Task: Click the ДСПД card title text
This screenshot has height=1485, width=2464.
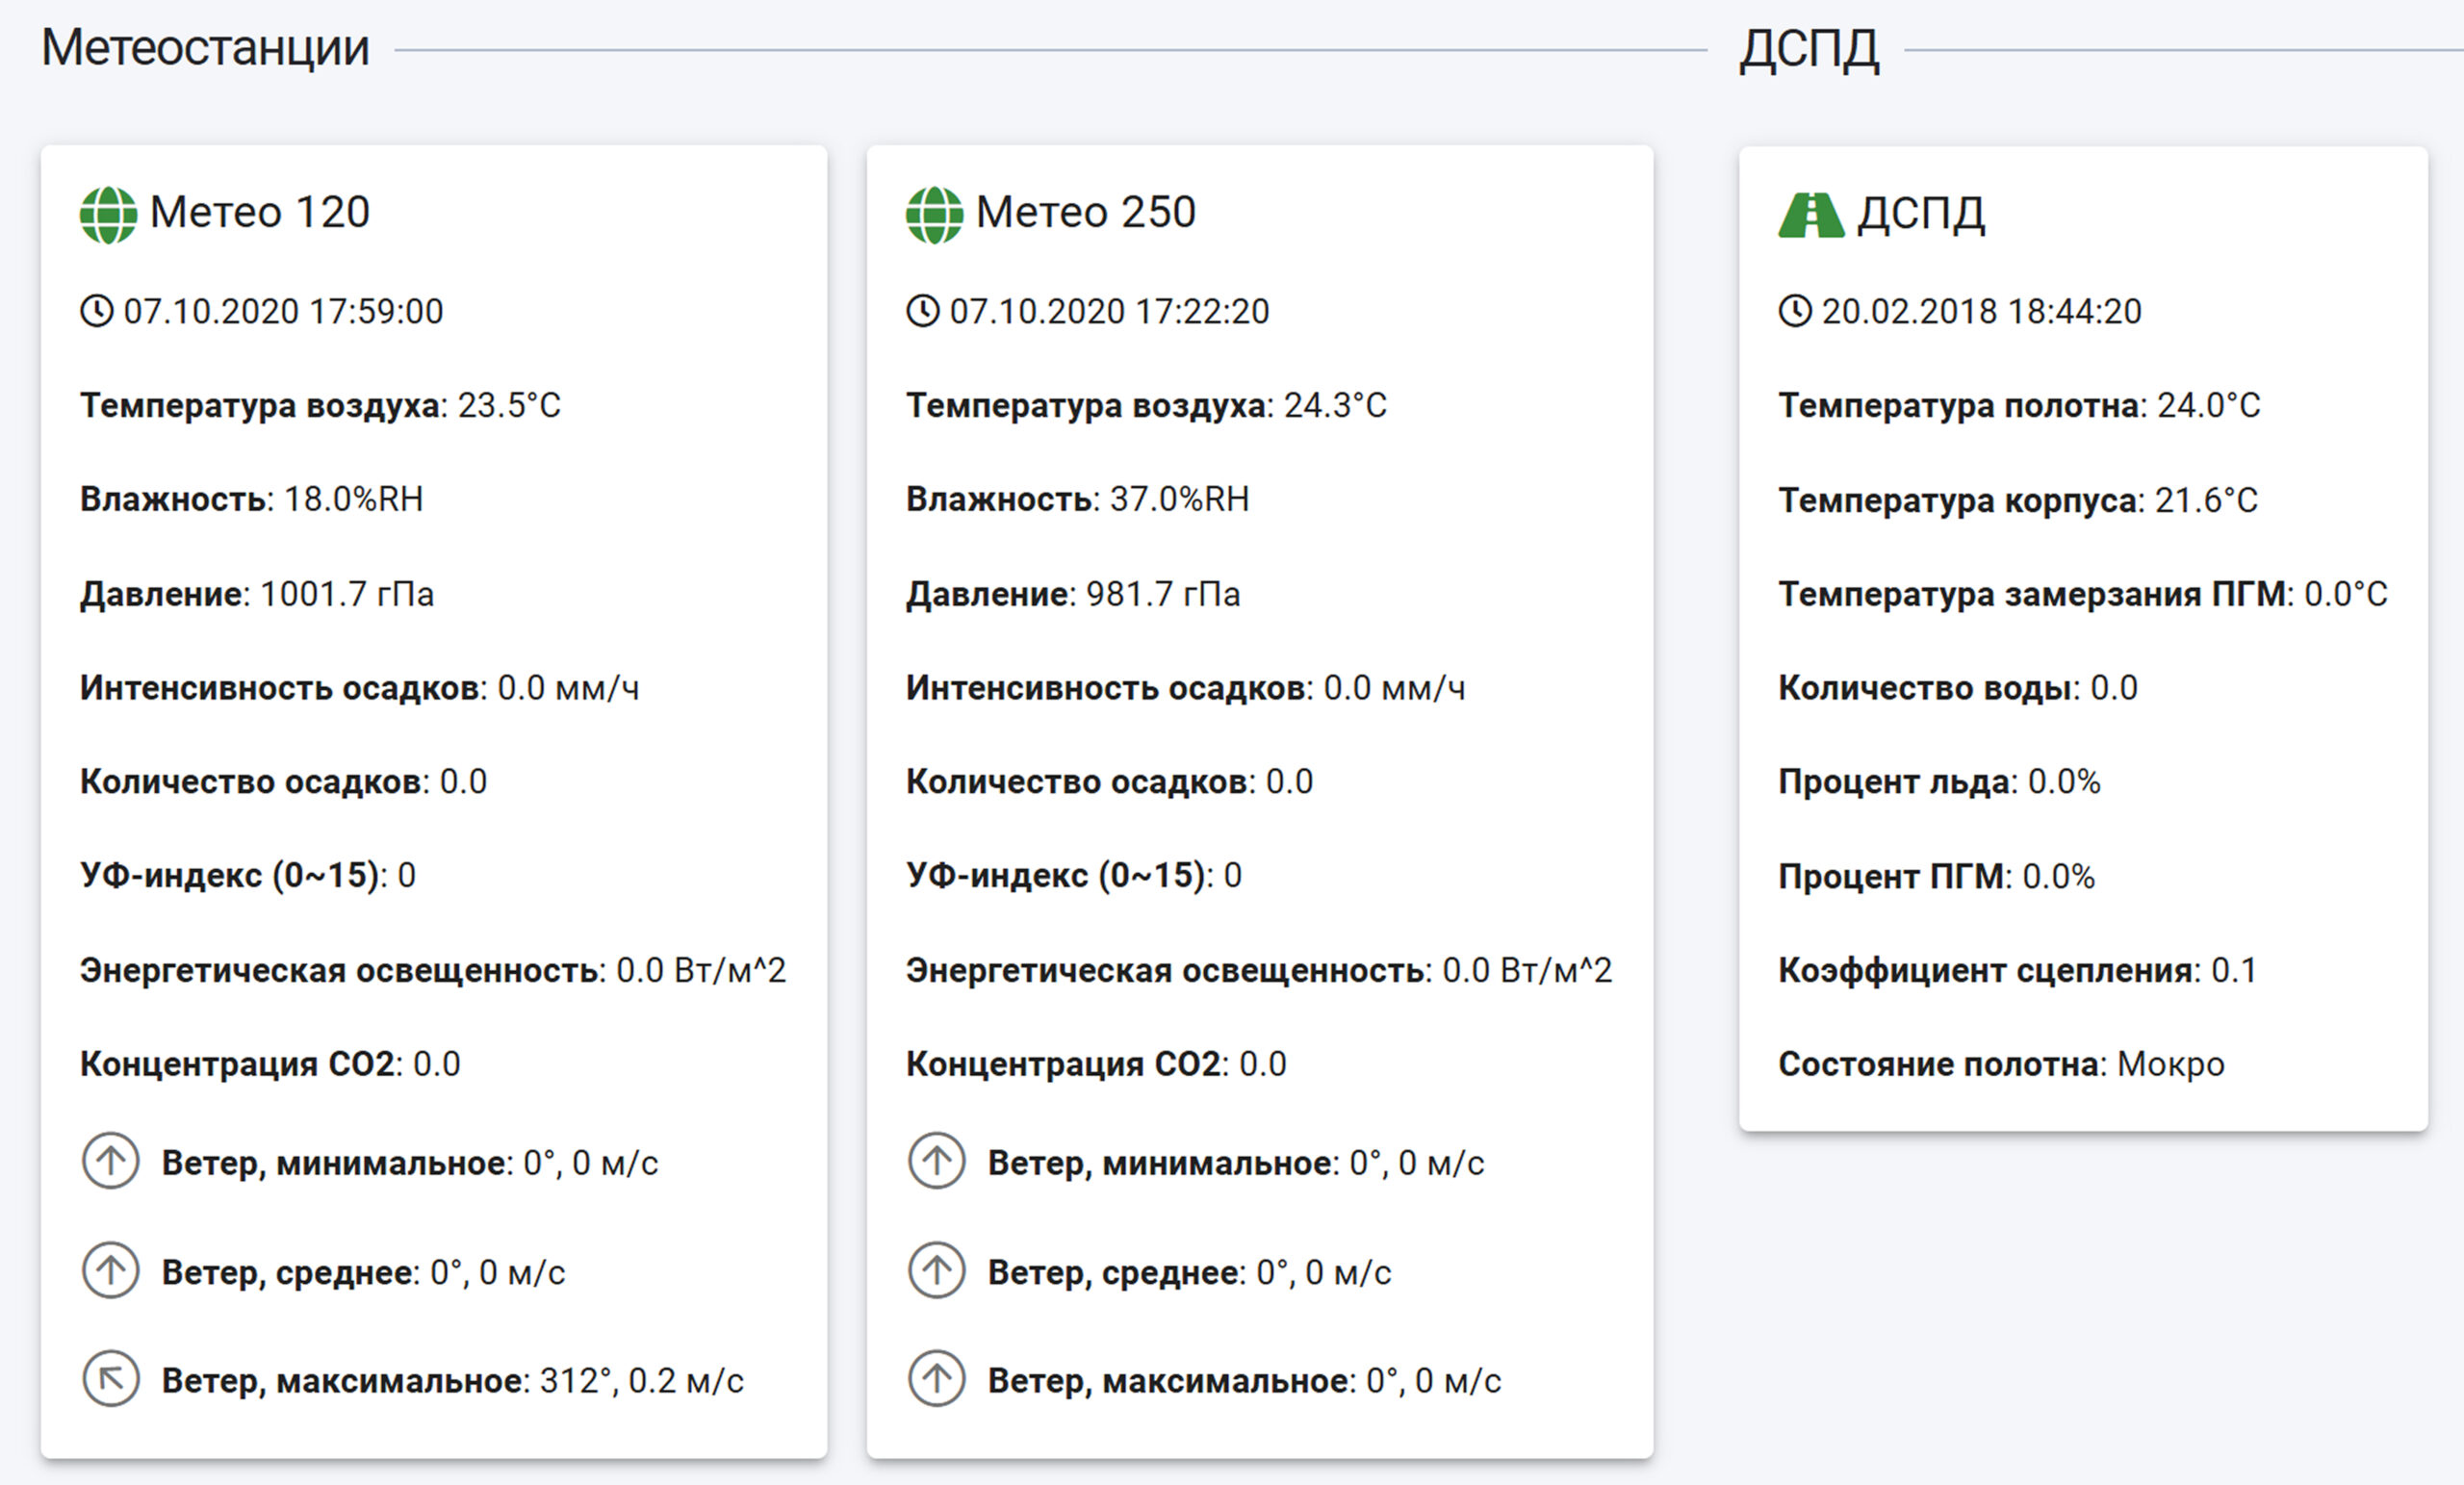Action: (1920, 214)
